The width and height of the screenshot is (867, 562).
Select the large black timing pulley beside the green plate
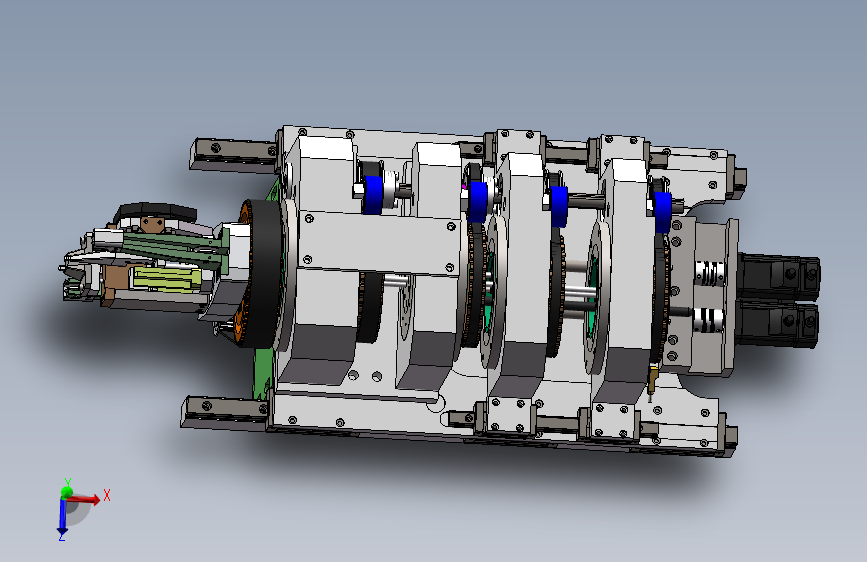tap(264, 273)
